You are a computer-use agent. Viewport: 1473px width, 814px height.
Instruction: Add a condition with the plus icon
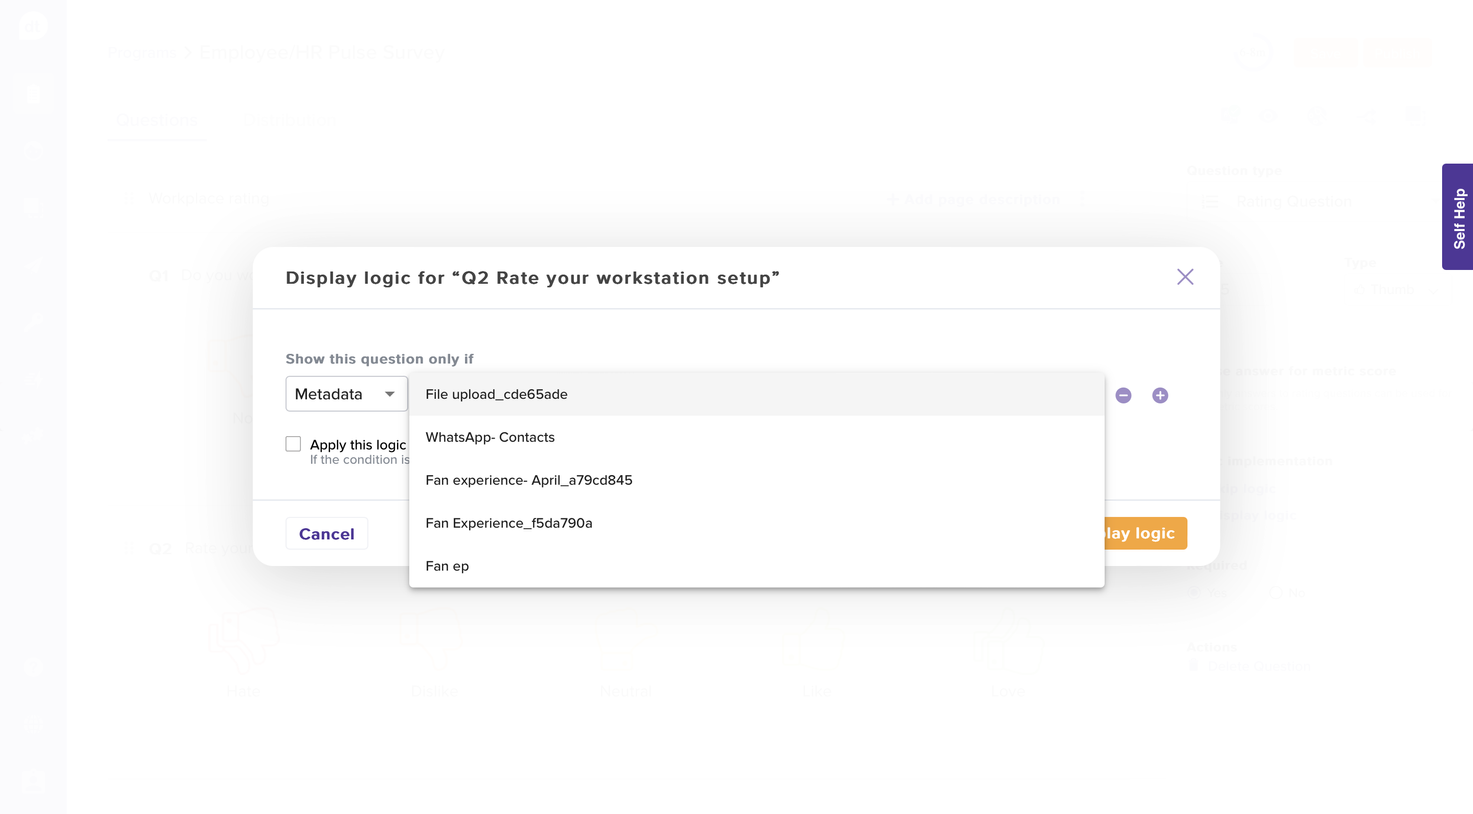click(x=1160, y=395)
